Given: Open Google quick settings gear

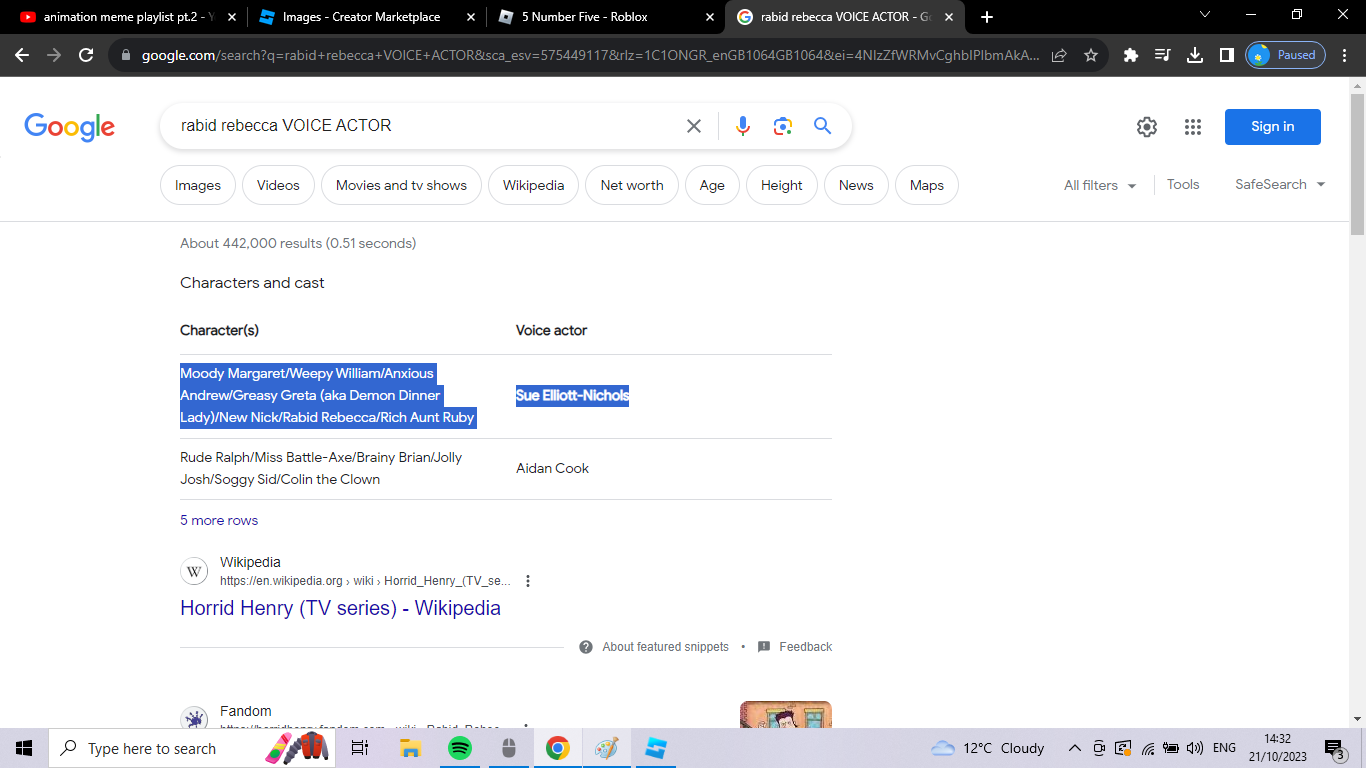Looking at the screenshot, I should click(x=1147, y=127).
